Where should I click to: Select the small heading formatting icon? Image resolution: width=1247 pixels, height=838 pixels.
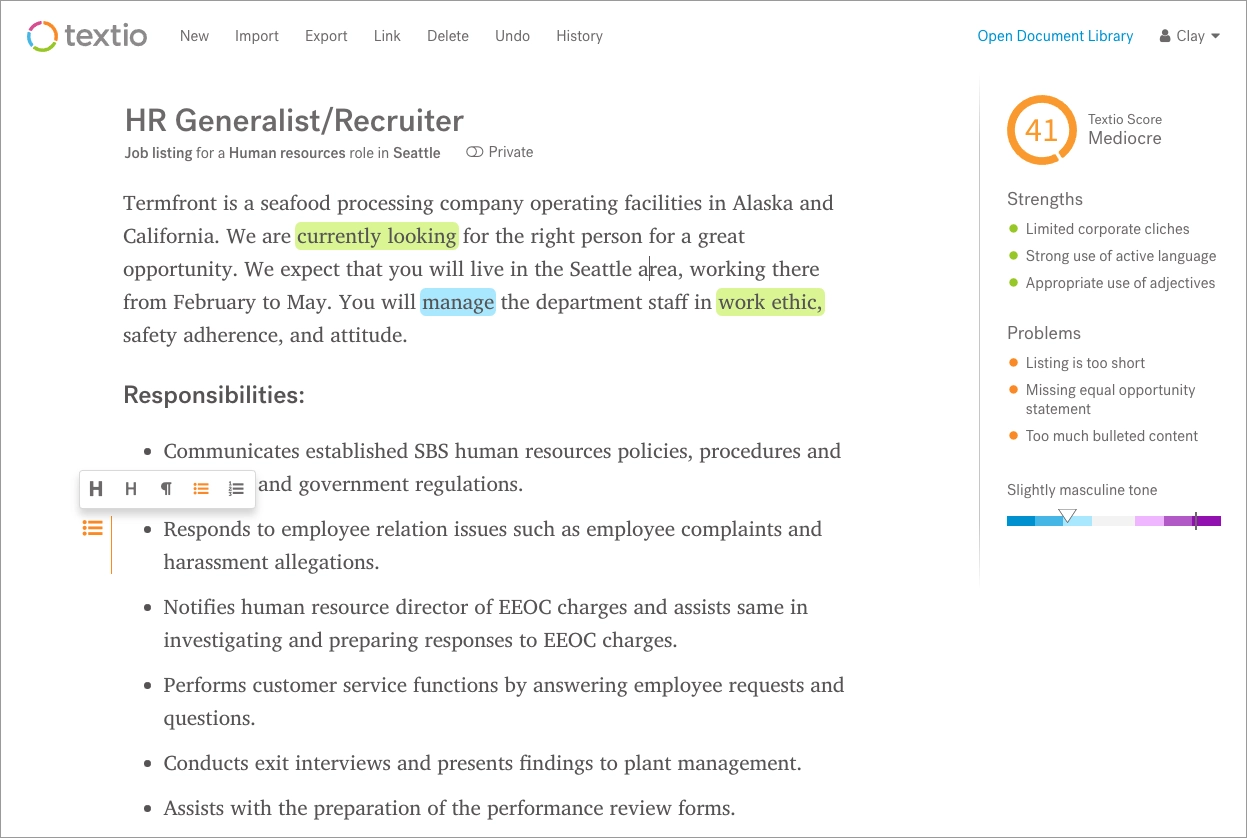pos(131,489)
